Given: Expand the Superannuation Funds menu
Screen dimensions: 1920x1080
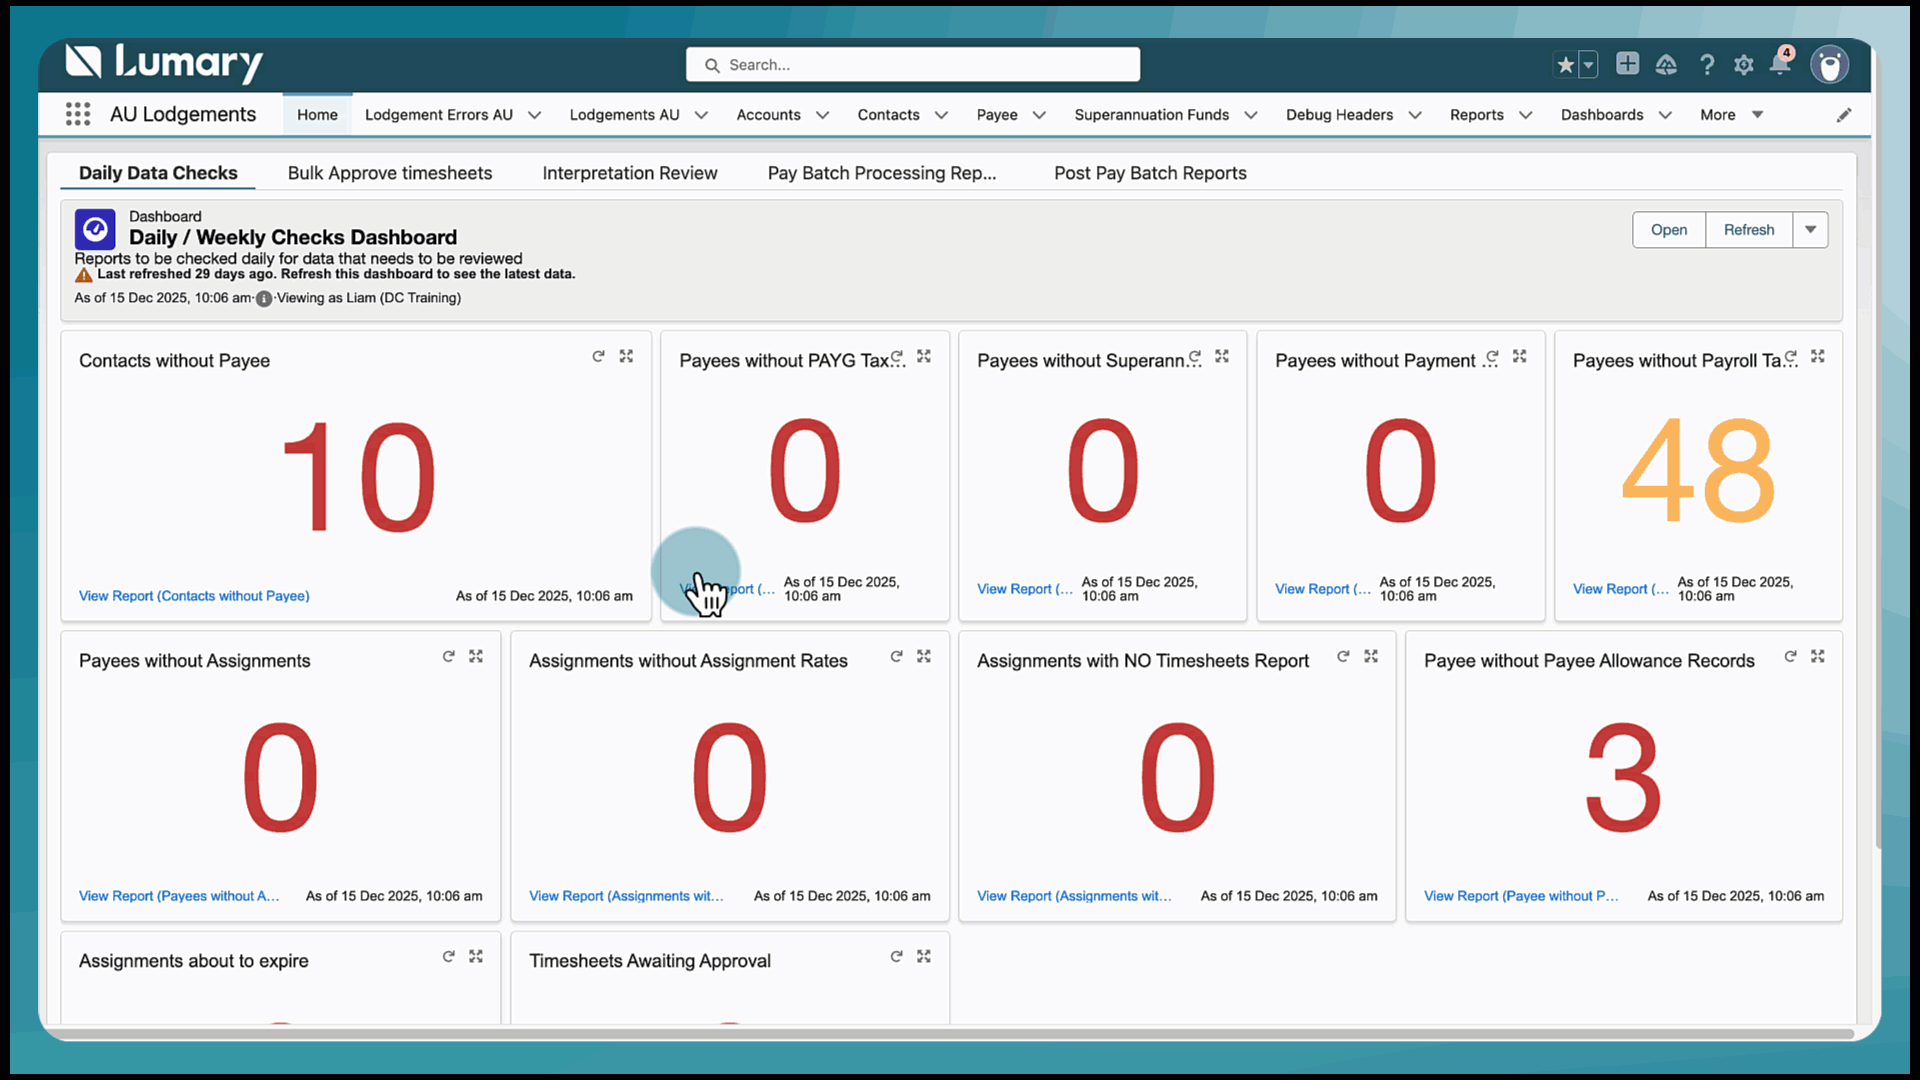Looking at the screenshot, I should (x=1252, y=114).
